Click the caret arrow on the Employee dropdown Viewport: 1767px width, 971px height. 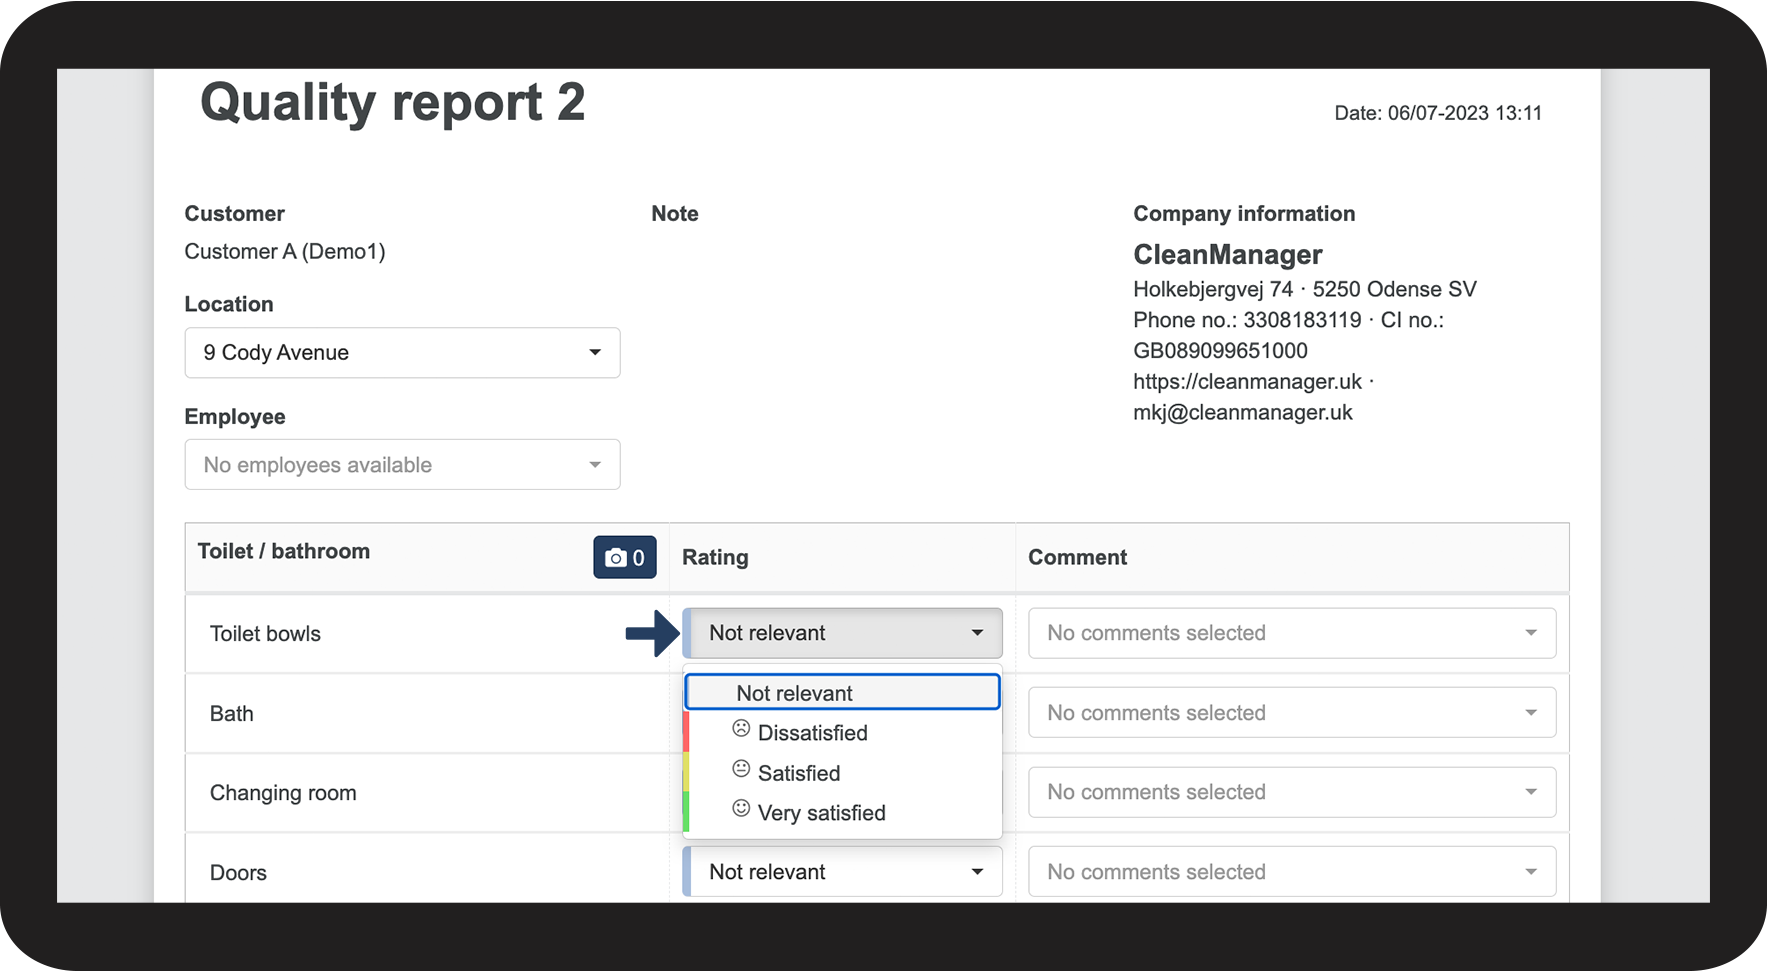595,465
